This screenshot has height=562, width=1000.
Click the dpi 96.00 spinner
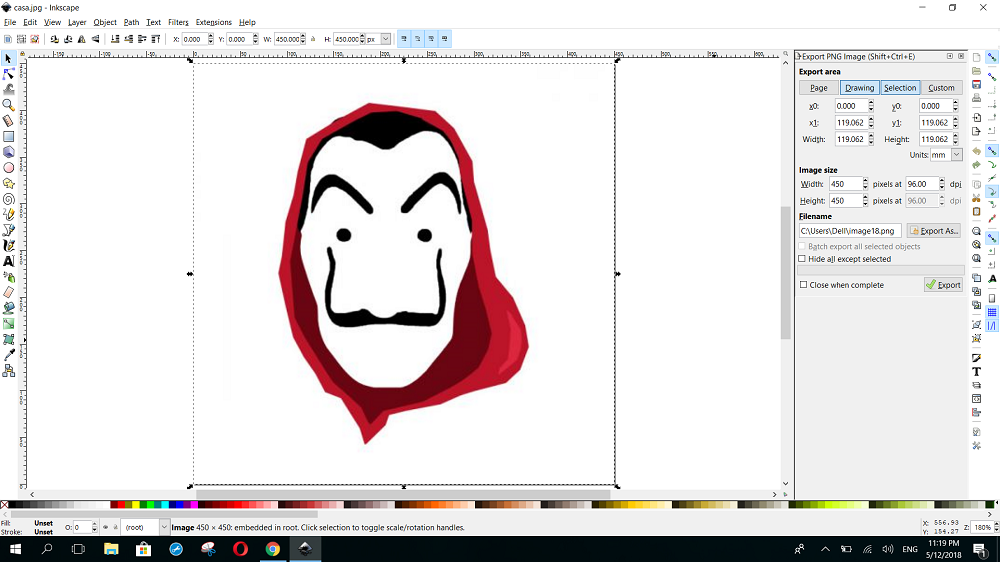pyautogui.click(x=941, y=184)
